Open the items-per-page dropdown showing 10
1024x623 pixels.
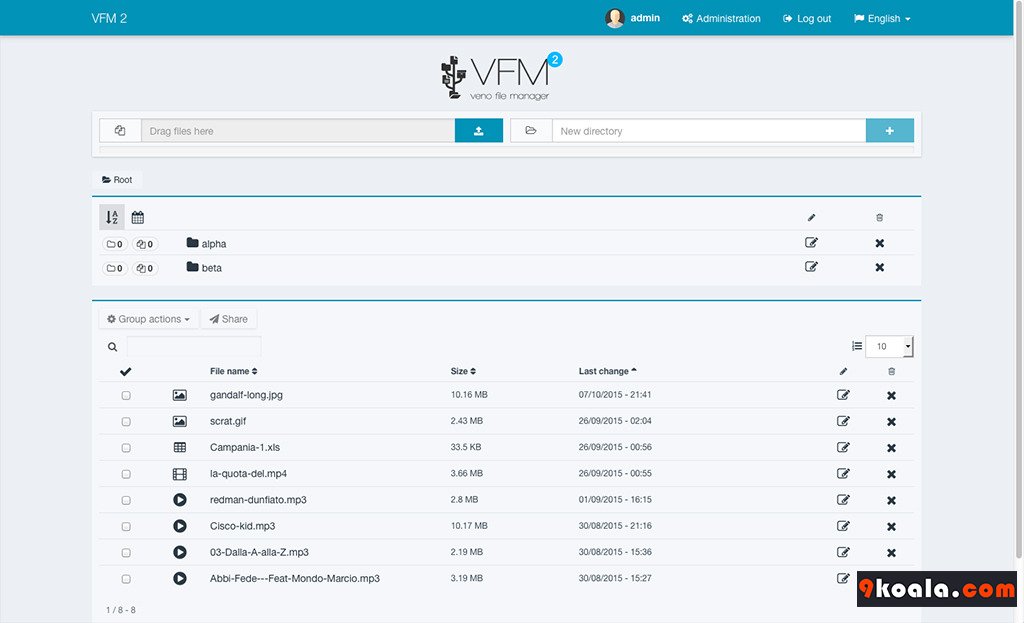(888, 347)
